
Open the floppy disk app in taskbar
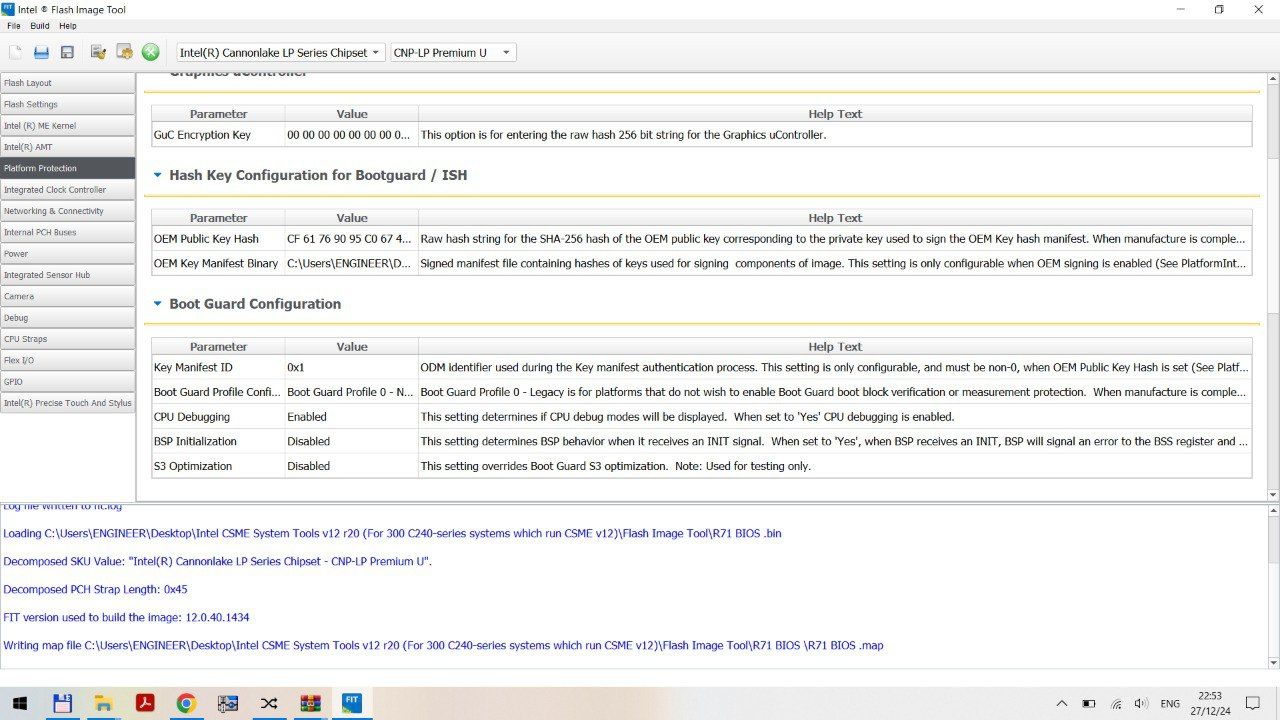coord(62,703)
